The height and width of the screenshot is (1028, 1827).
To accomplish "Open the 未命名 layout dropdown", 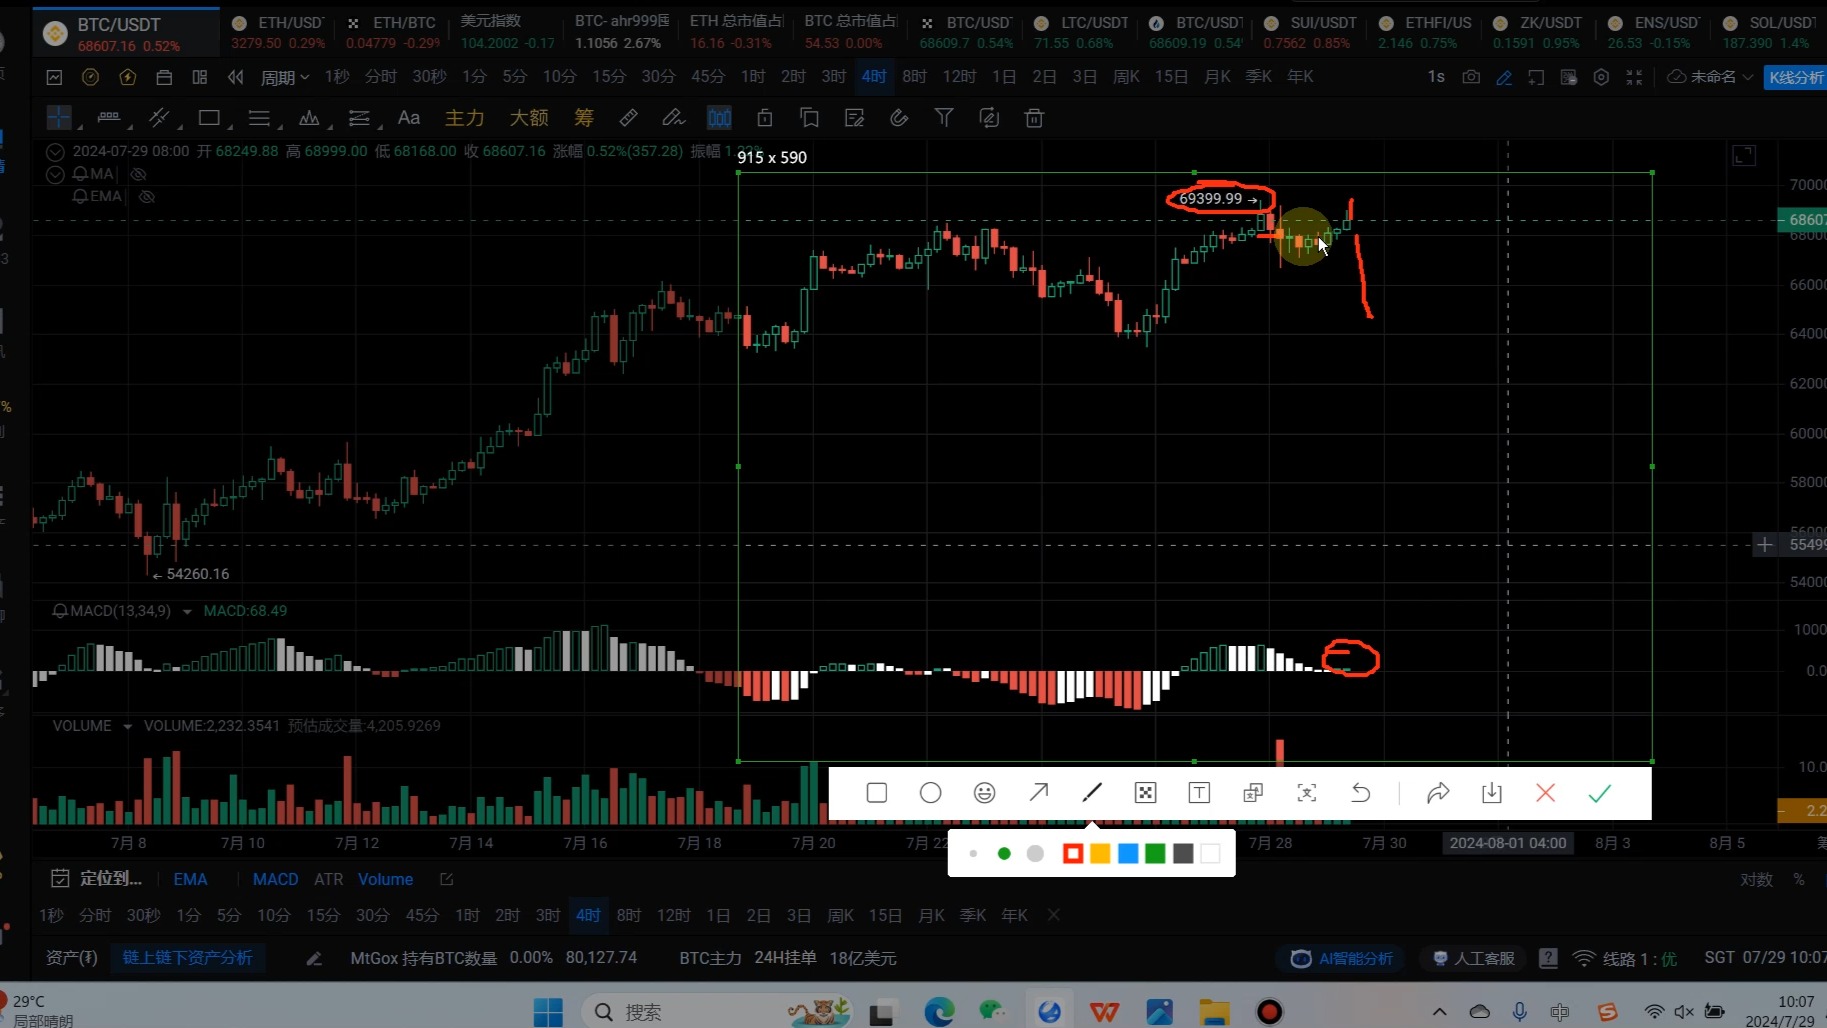I will 1711,77.
